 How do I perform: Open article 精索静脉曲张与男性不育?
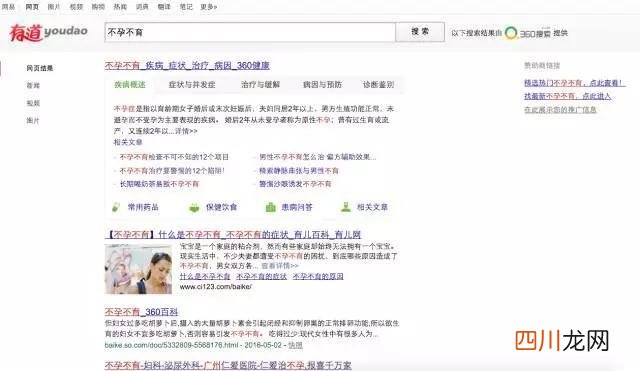click(x=299, y=171)
